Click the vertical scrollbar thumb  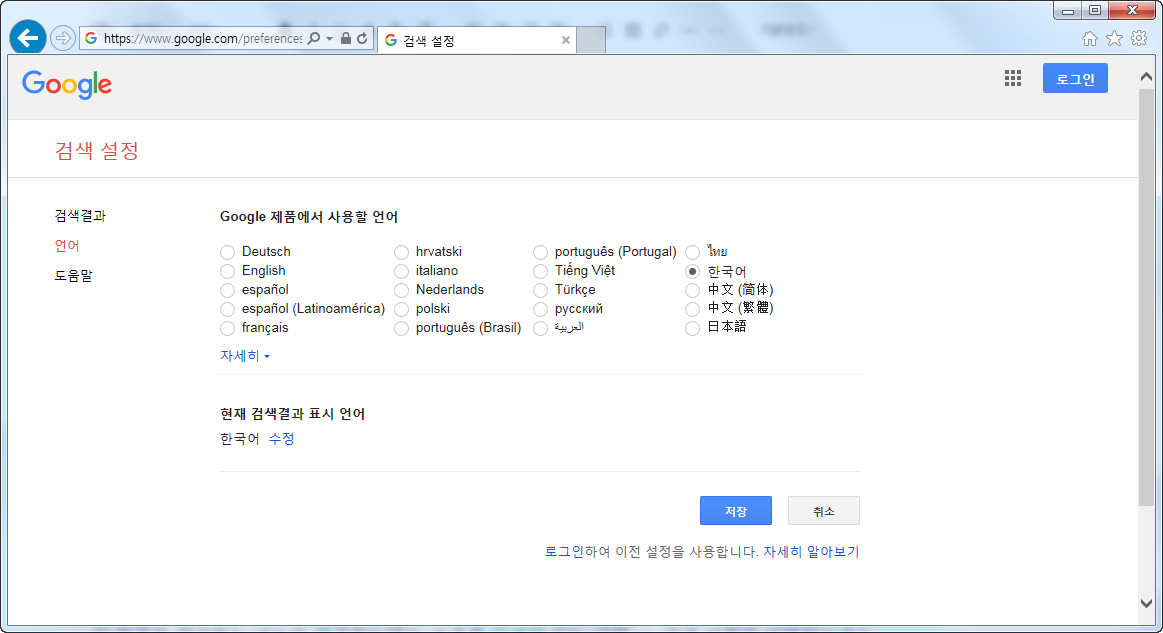pyautogui.click(x=1146, y=297)
